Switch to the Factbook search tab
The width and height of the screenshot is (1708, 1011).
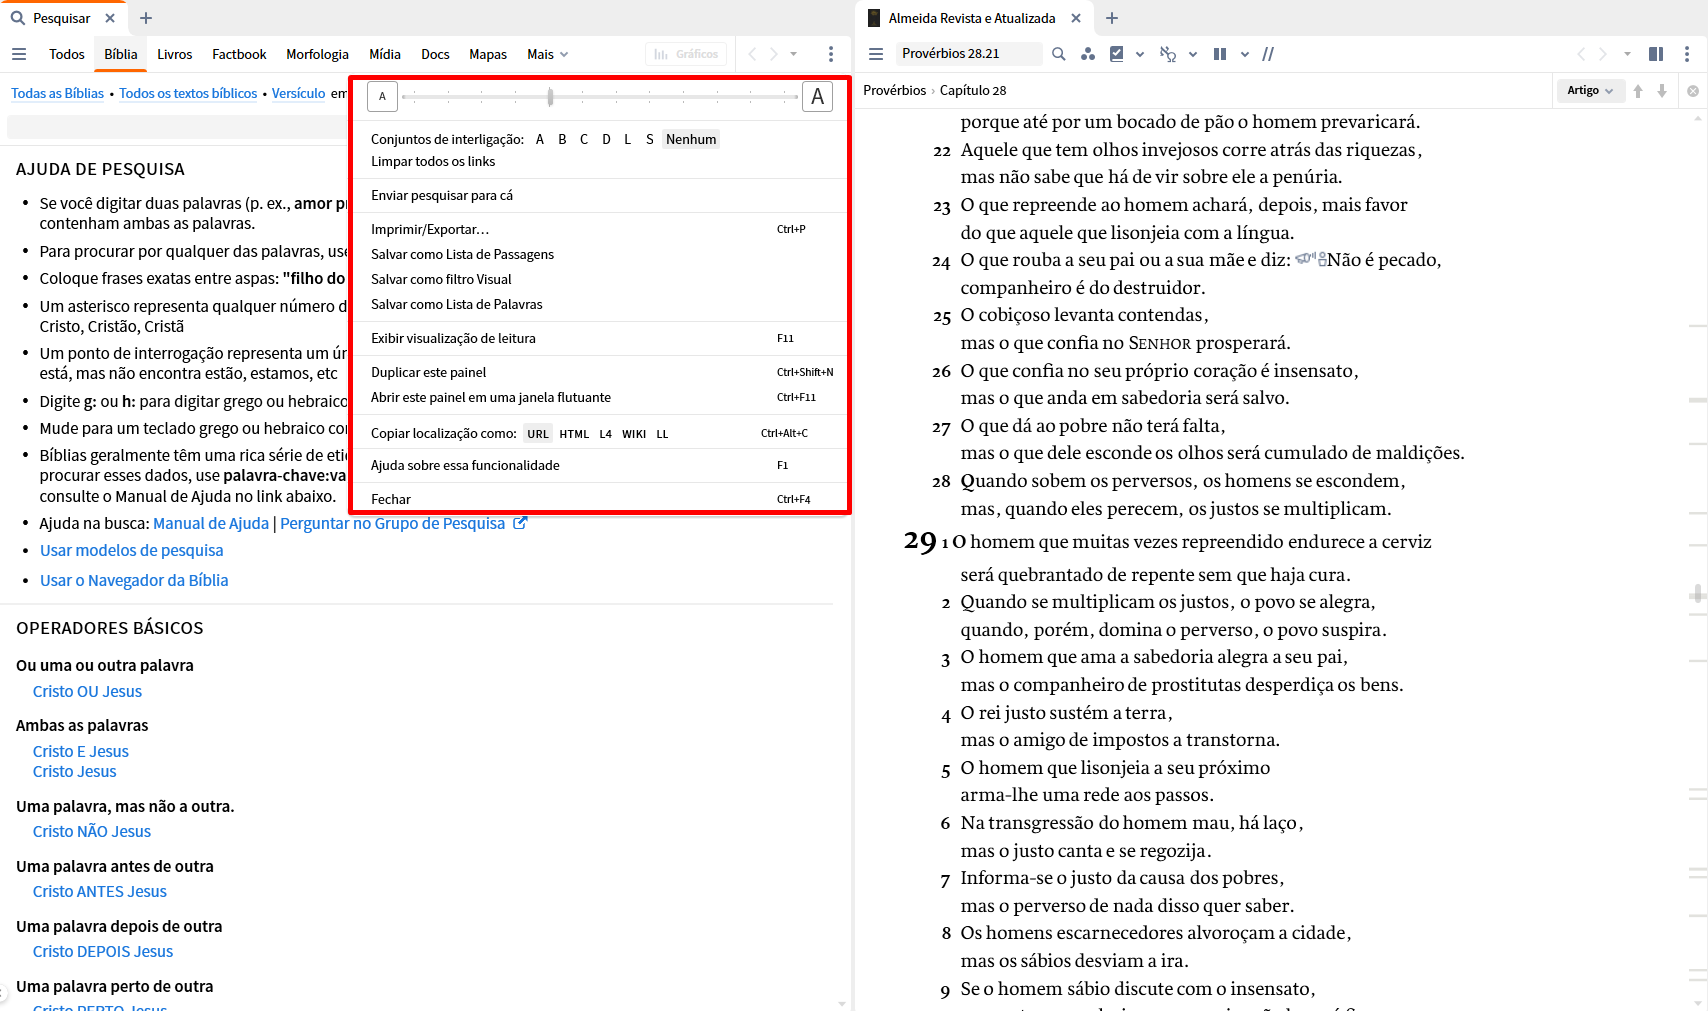239,54
